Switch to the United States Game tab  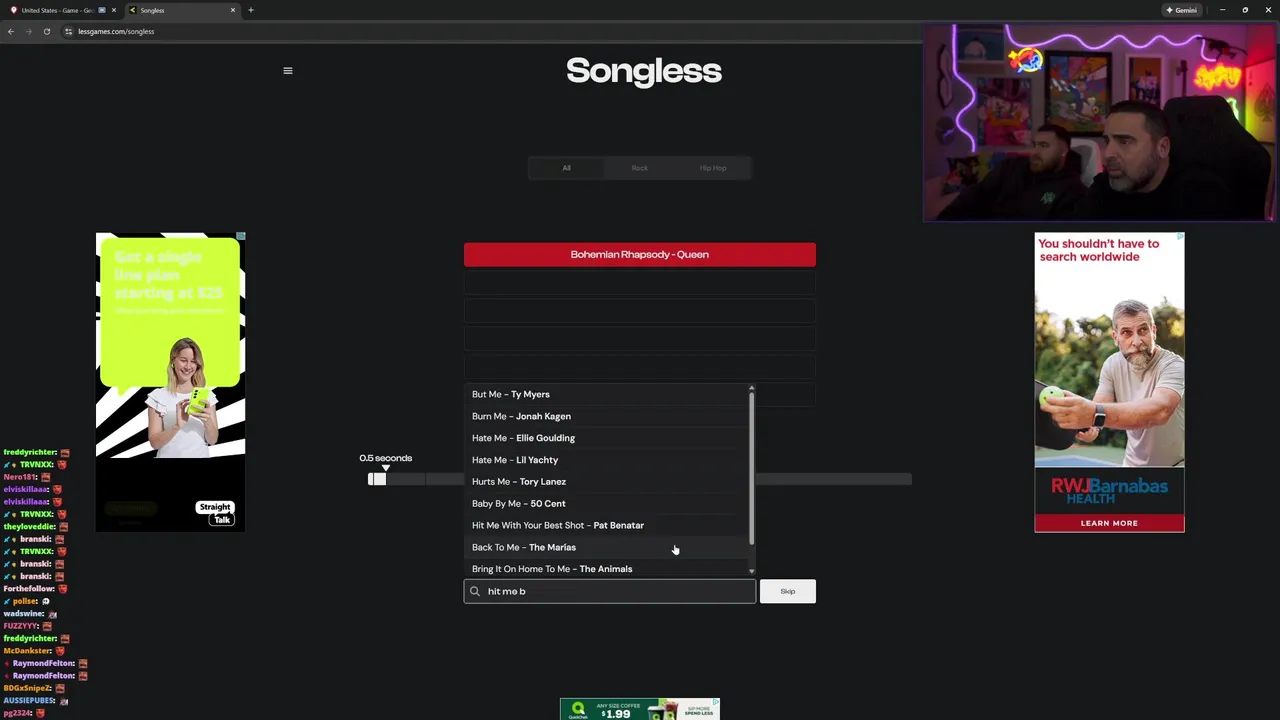pyautogui.click(x=57, y=10)
